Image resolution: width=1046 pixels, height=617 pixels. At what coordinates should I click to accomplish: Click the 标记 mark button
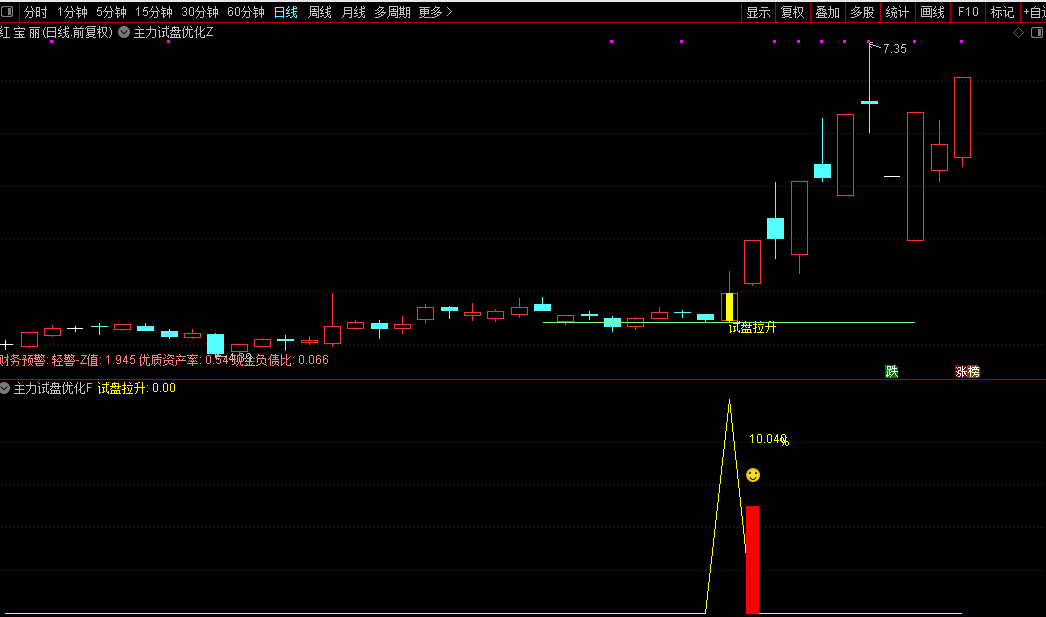click(1003, 12)
